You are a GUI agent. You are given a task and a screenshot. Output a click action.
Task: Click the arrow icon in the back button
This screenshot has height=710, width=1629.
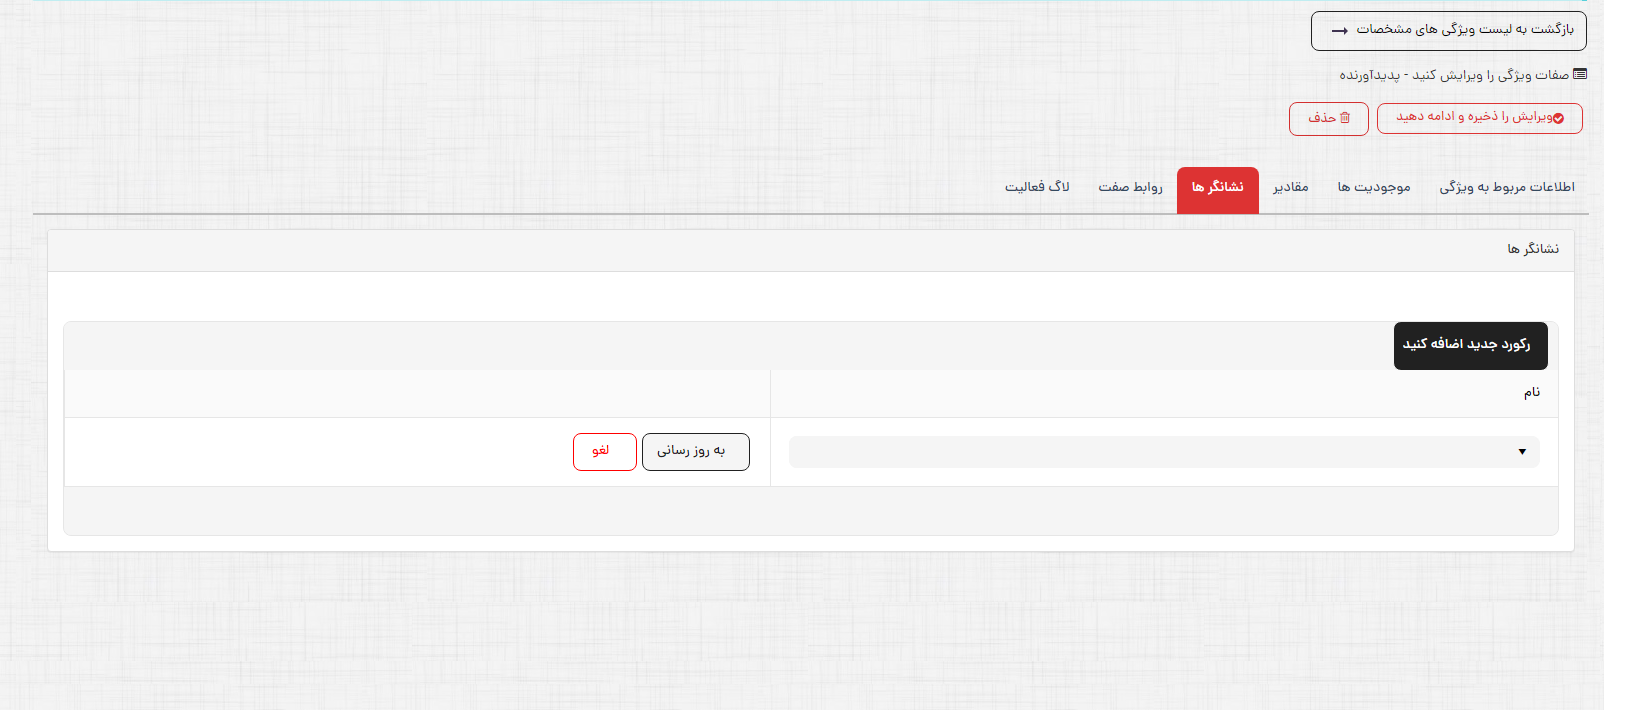point(1340,31)
